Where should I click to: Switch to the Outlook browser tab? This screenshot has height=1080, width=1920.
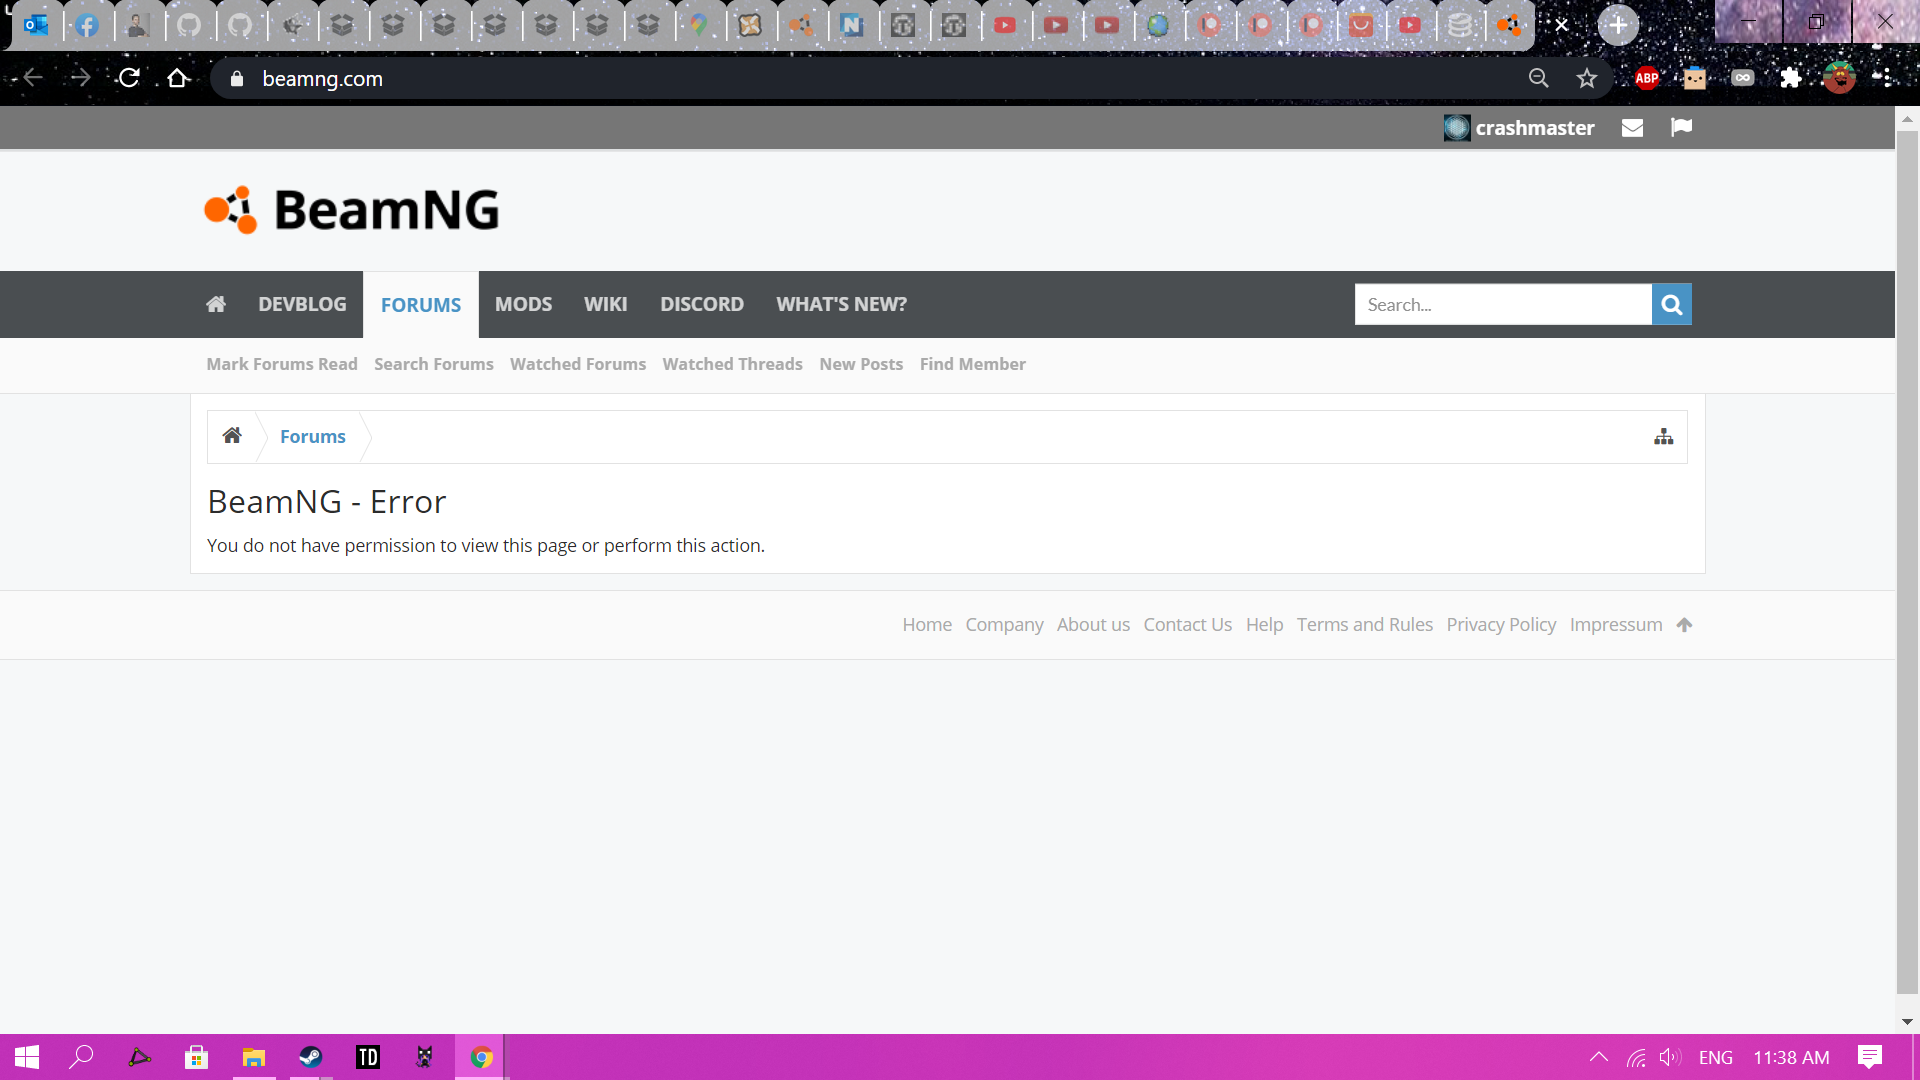(x=37, y=25)
